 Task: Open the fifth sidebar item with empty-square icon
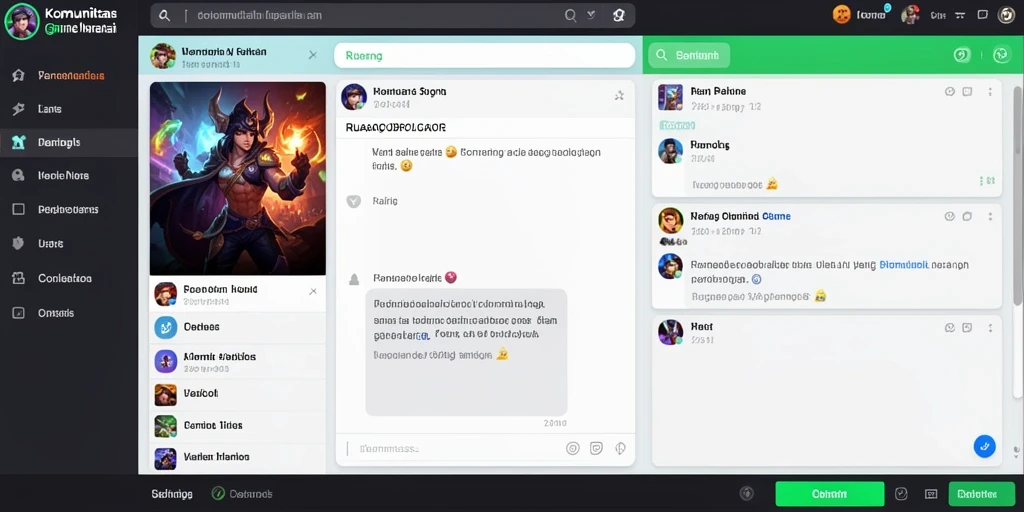click(69, 210)
